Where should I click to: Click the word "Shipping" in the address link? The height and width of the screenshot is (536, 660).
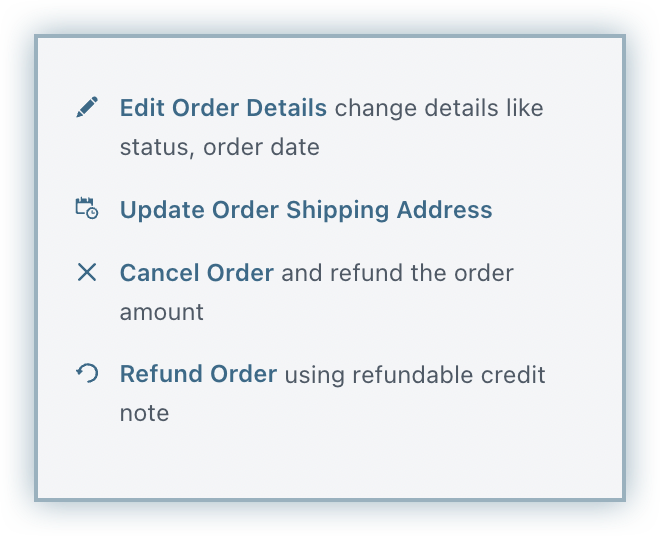pos(338,210)
